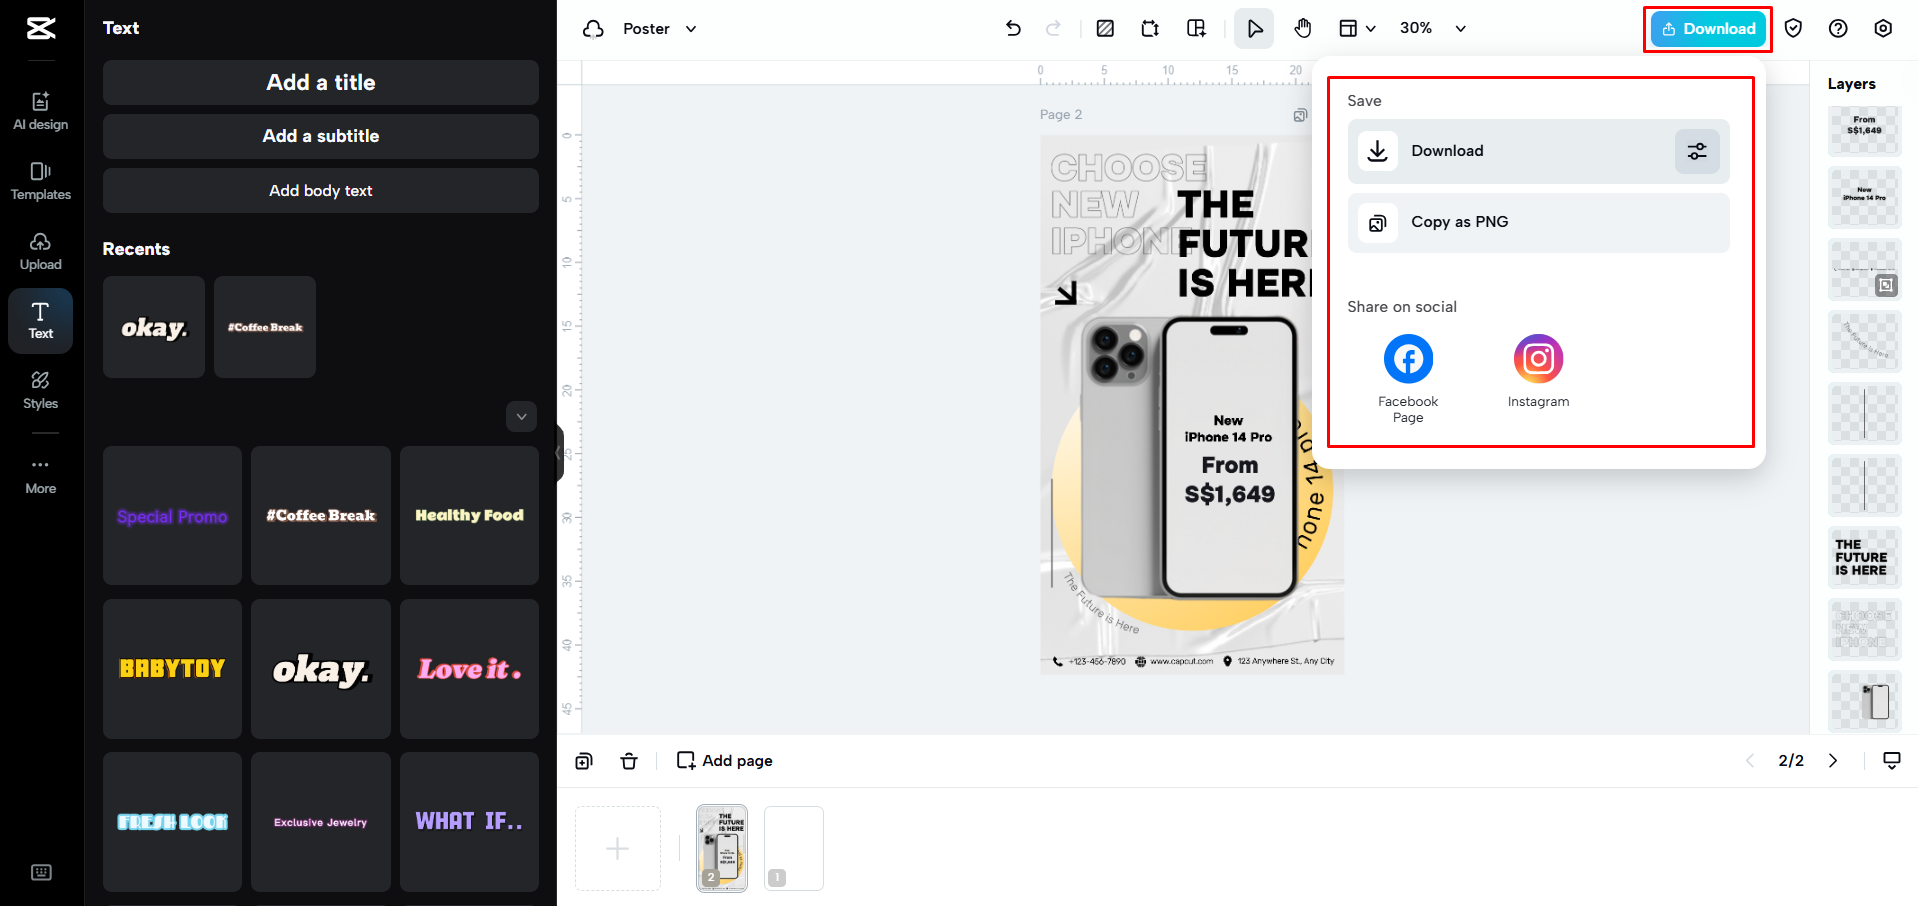Click the Recents heading

[x=136, y=249]
